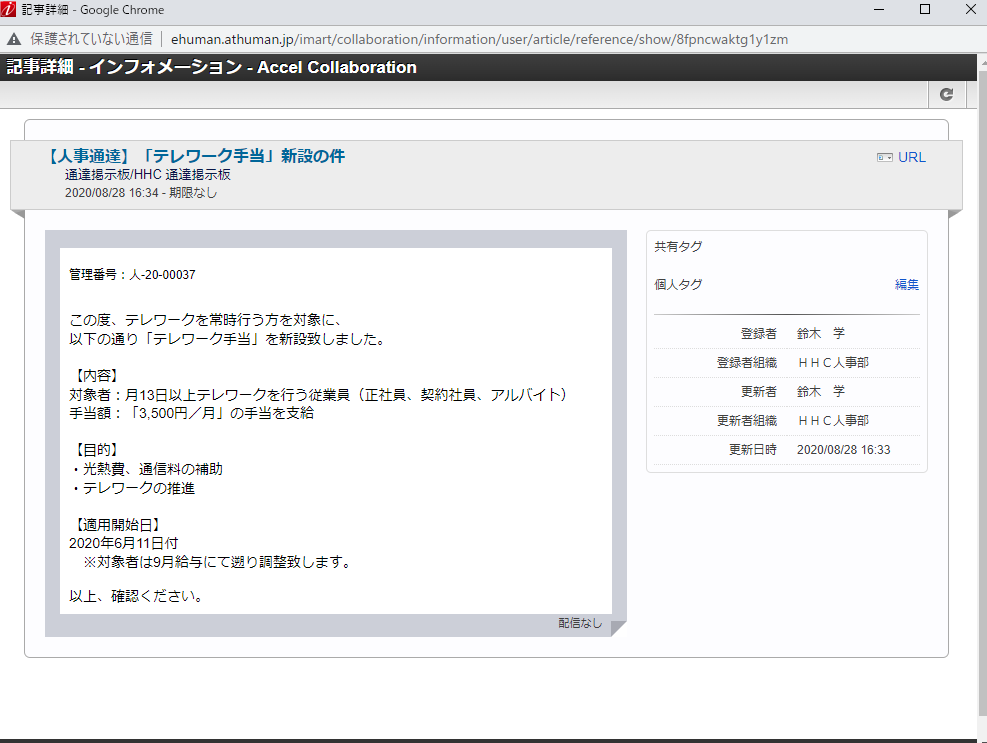
Task: Click the URL link at top right
Action: click(913, 157)
